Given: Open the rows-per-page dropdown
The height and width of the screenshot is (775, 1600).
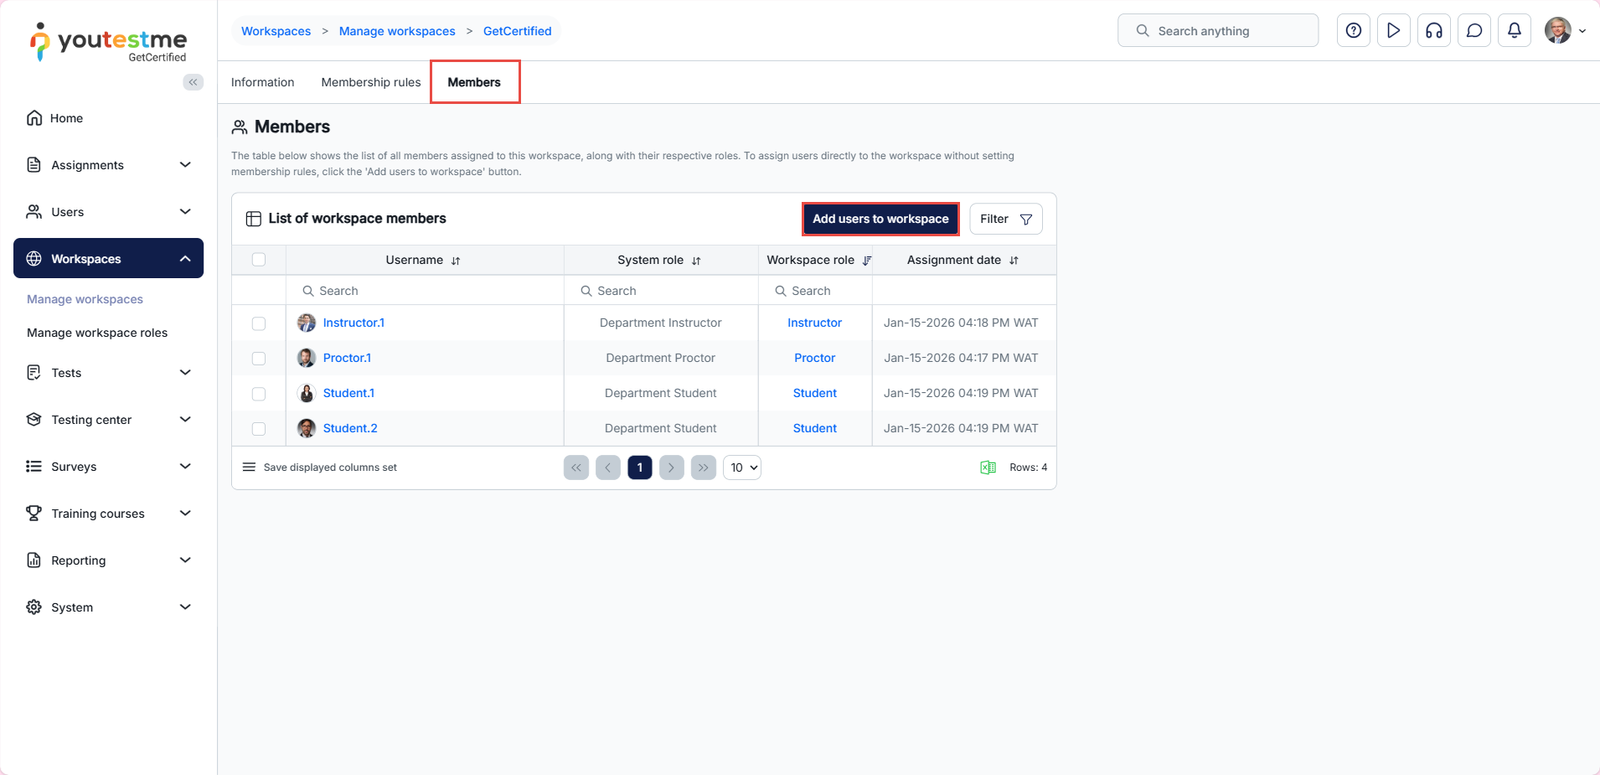Looking at the screenshot, I should coord(742,468).
